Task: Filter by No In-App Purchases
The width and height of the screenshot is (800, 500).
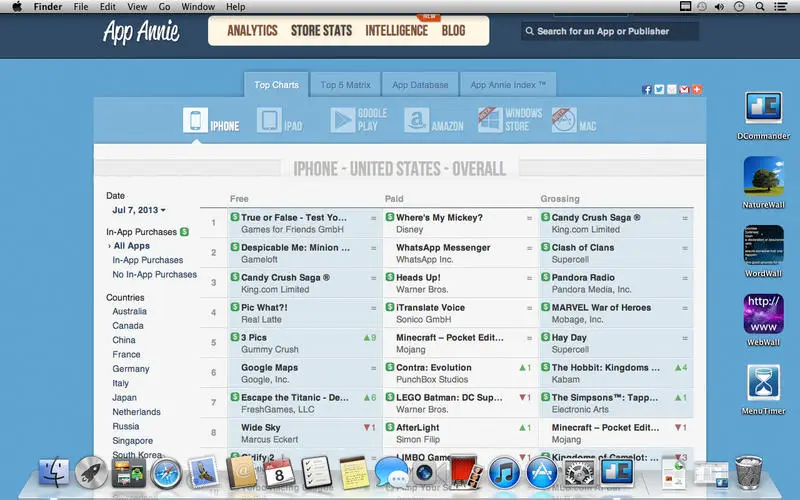Action: [155, 274]
